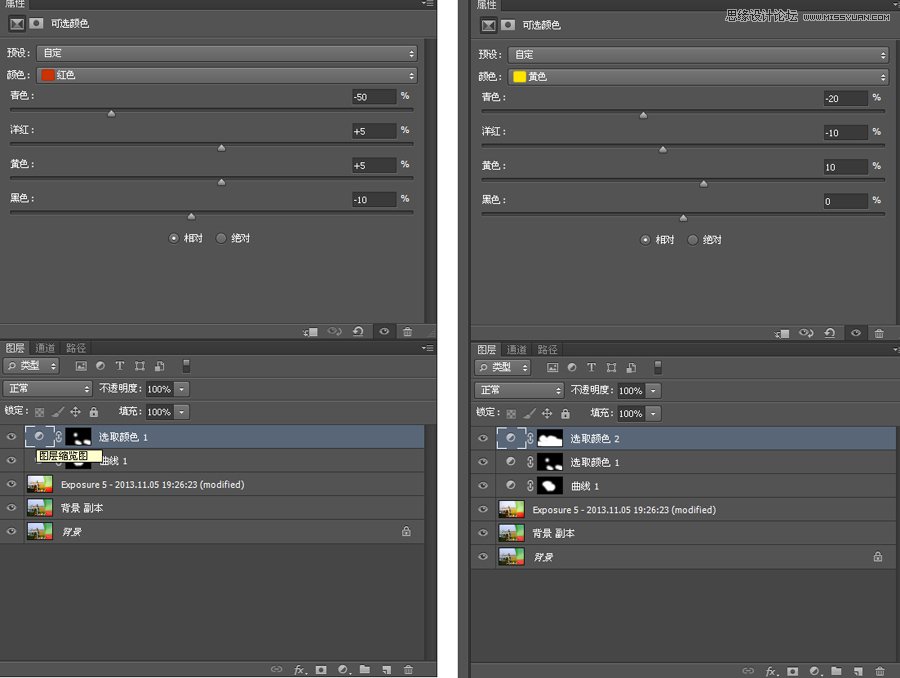Viewport: 900px width, 678px height.
Task: Hide the Exposure 5 layer in the left panel
Action: click(x=12, y=484)
